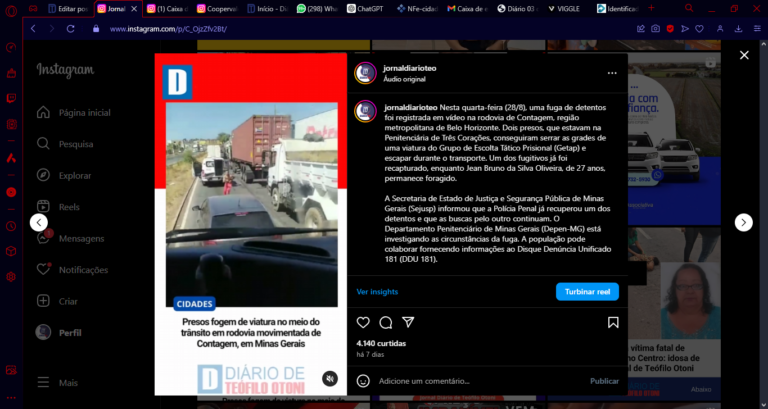Save the post with the bookmark icon

[x=613, y=322]
